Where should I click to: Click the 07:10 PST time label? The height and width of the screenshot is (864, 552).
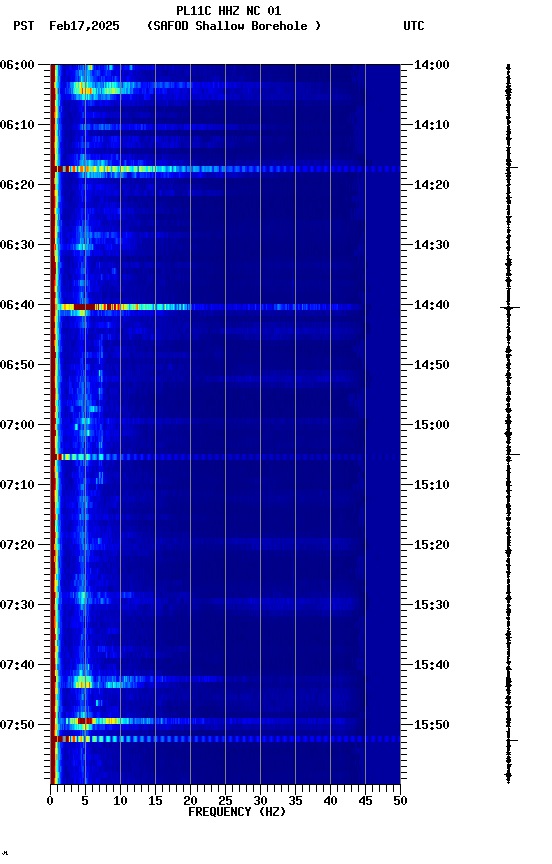pos(17,485)
